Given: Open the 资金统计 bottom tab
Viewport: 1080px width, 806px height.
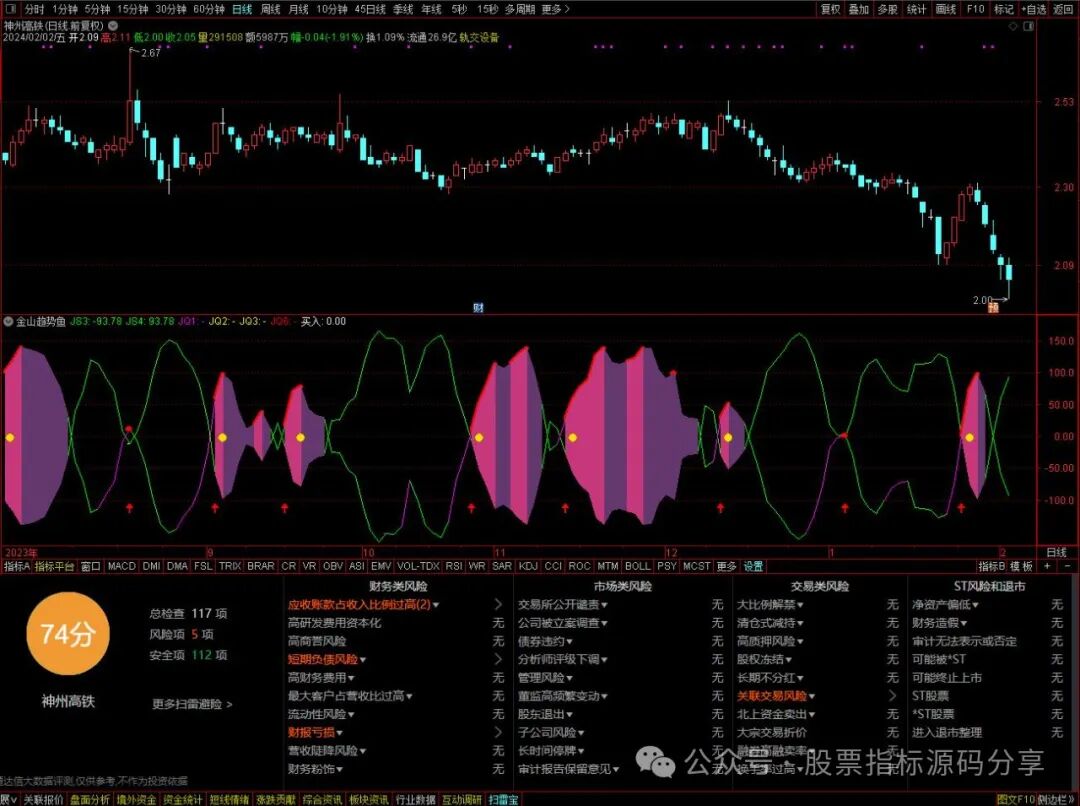Looking at the screenshot, I should click(x=183, y=799).
